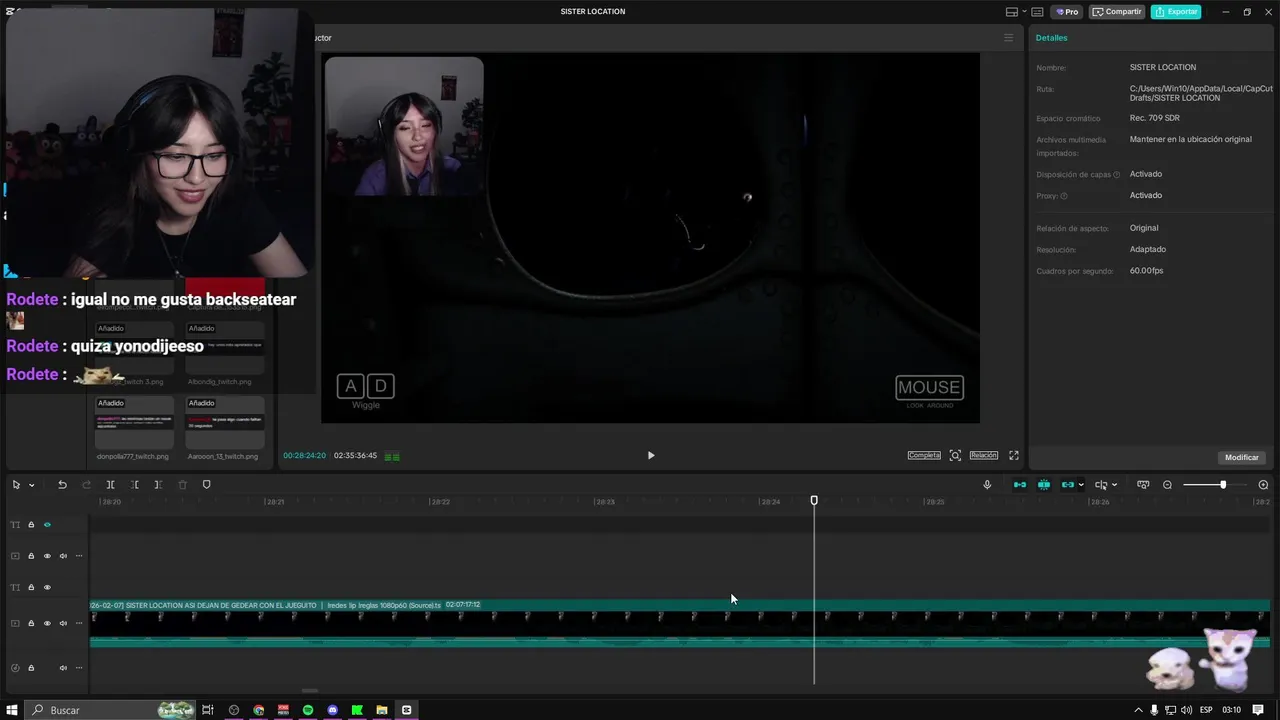Click the selection arrow tool

pos(16,485)
